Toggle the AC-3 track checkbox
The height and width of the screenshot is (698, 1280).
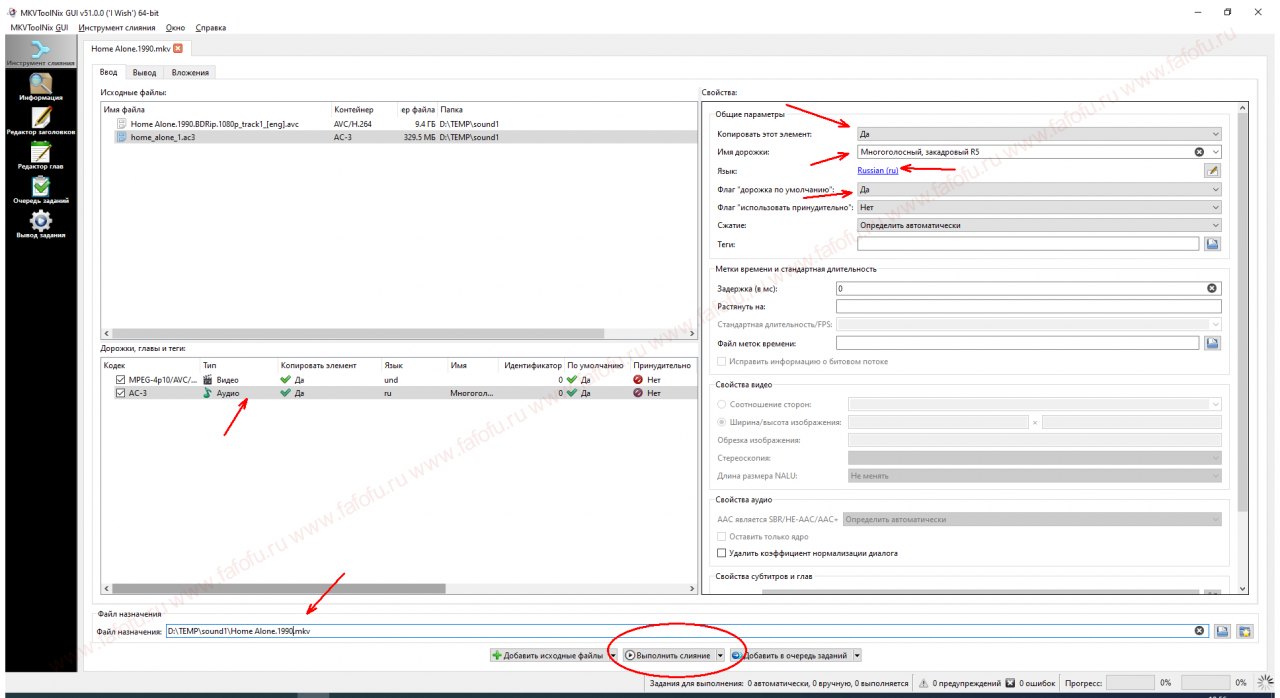[x=121, y=393]
